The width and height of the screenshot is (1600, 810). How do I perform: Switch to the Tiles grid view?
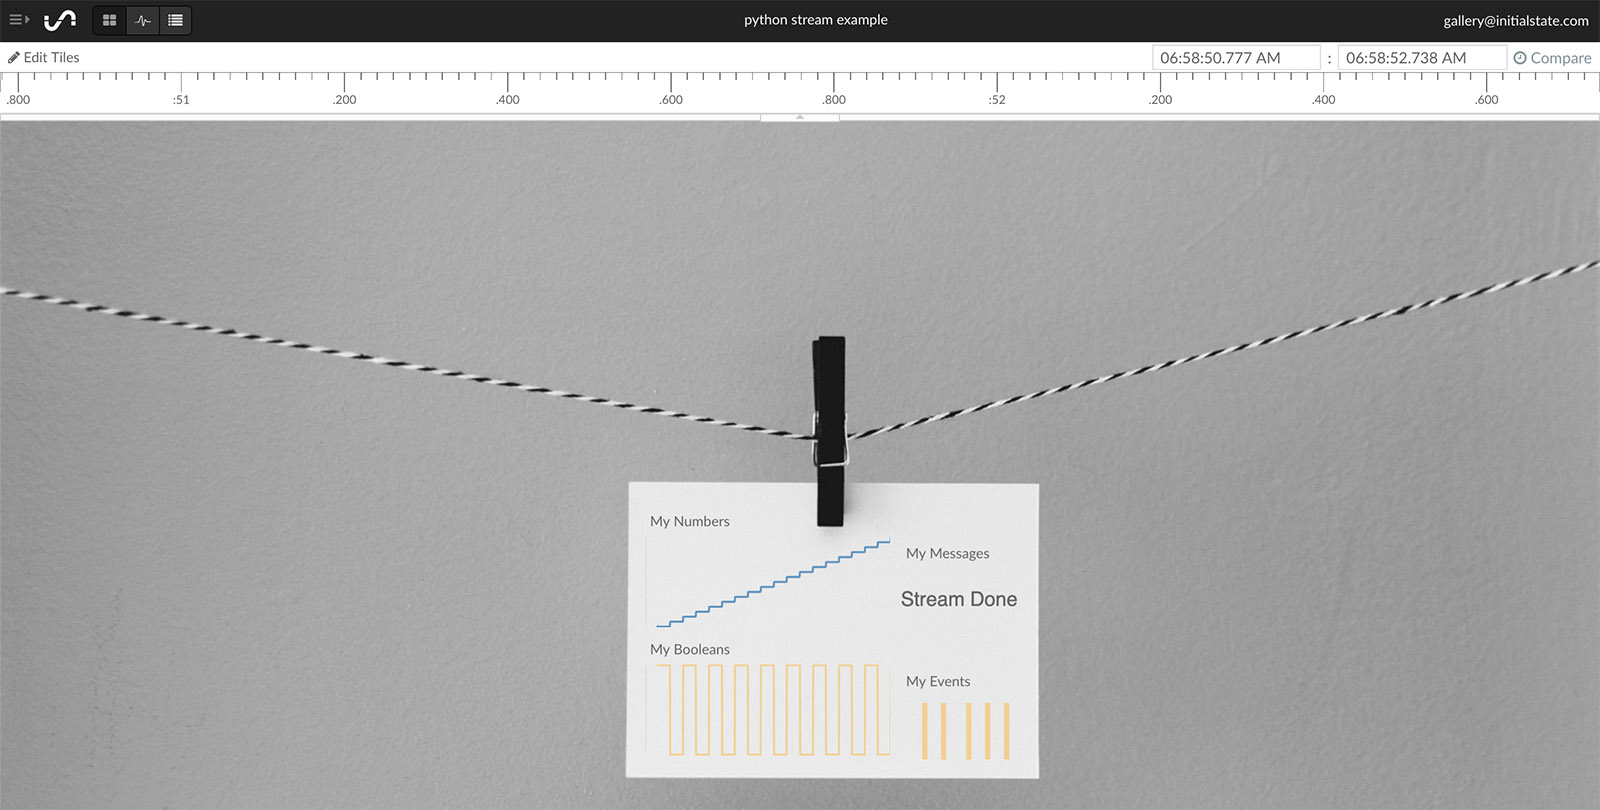[x=110, y=20]
